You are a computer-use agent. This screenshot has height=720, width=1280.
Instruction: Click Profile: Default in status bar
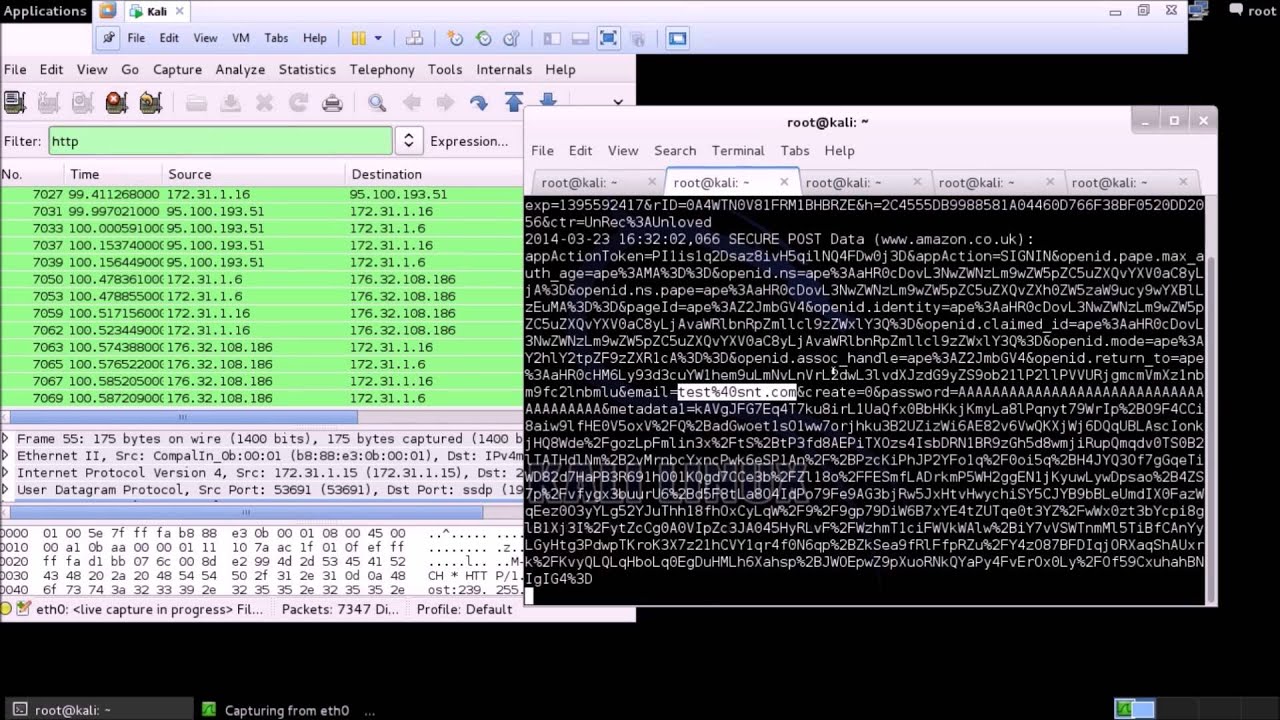tap(464, 609)
